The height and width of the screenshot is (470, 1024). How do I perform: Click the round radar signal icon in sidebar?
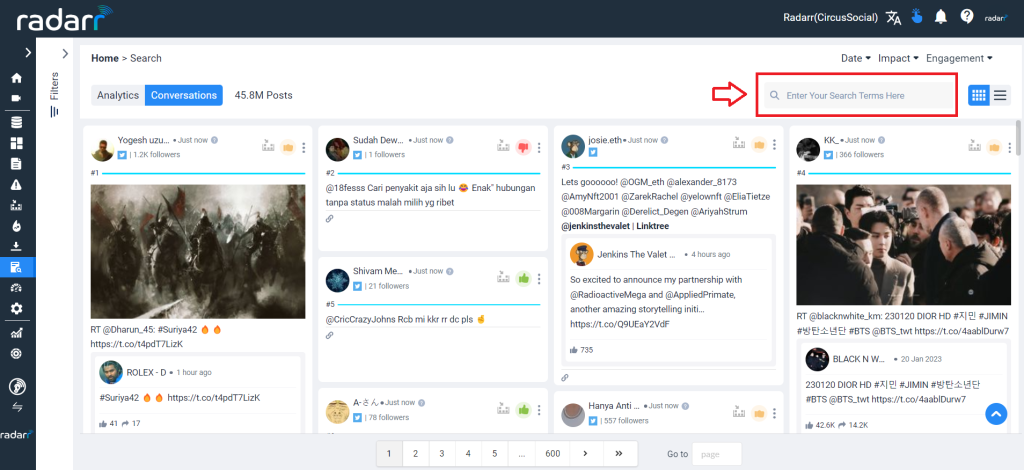(17, 386)
